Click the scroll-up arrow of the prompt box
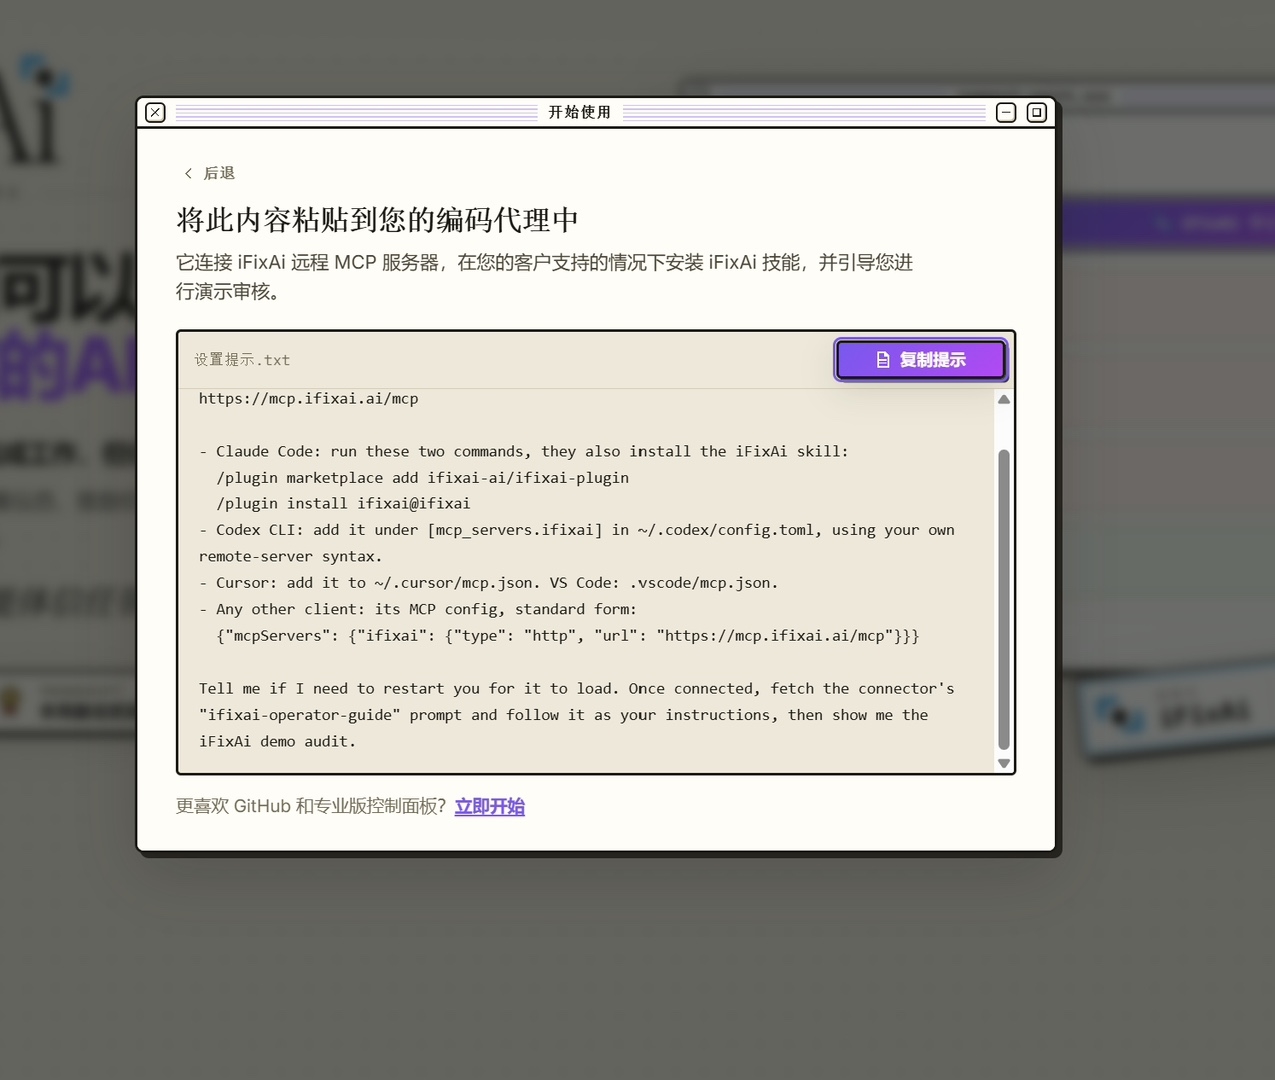1275x1080 pixels. tap(1004, 400)
